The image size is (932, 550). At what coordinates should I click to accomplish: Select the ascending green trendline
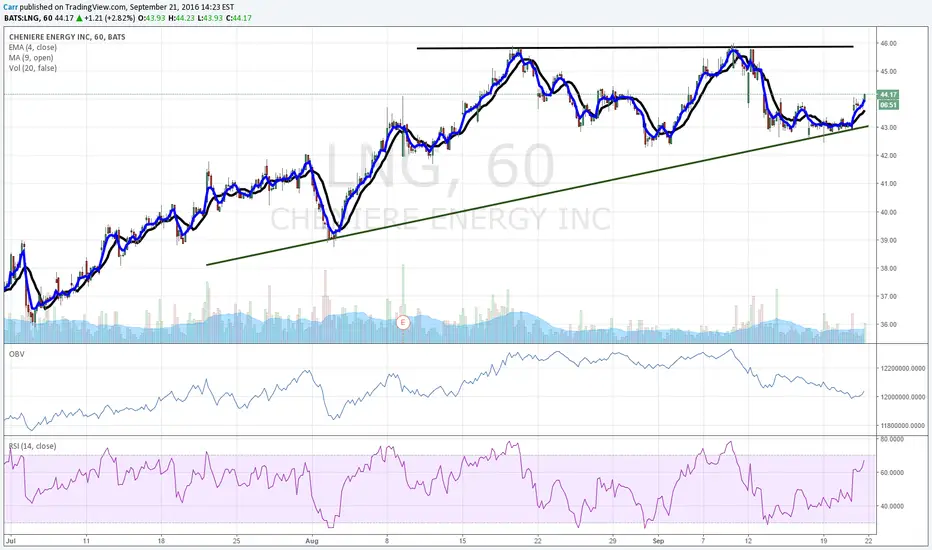click(537, 195)
